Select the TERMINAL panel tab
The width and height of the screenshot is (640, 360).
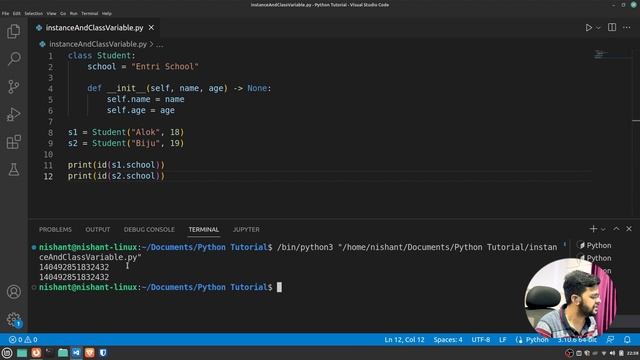[x=204, y=229]
